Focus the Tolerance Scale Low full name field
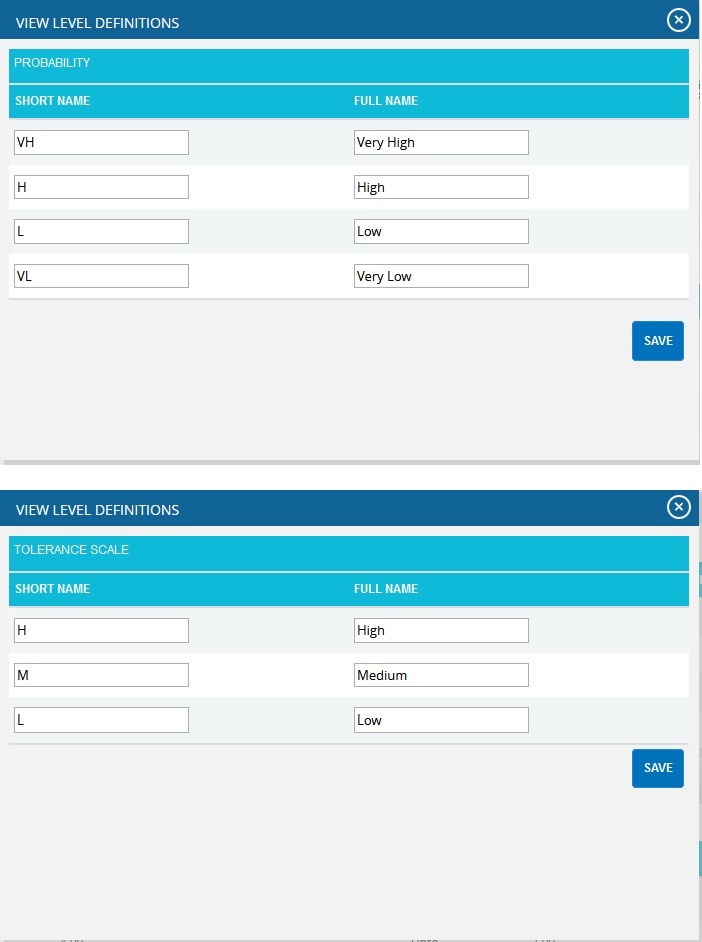This screenshot has height=942, width=702. tap(441, 720)
